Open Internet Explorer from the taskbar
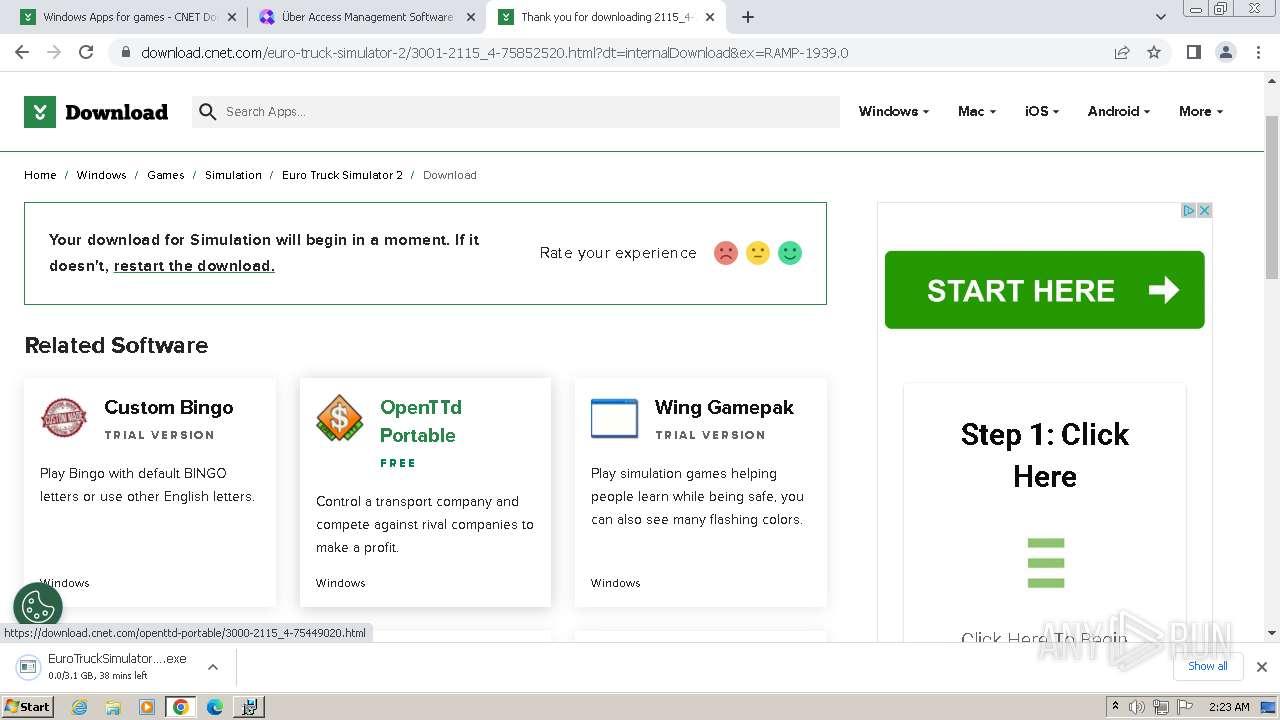 click(80, 707)
